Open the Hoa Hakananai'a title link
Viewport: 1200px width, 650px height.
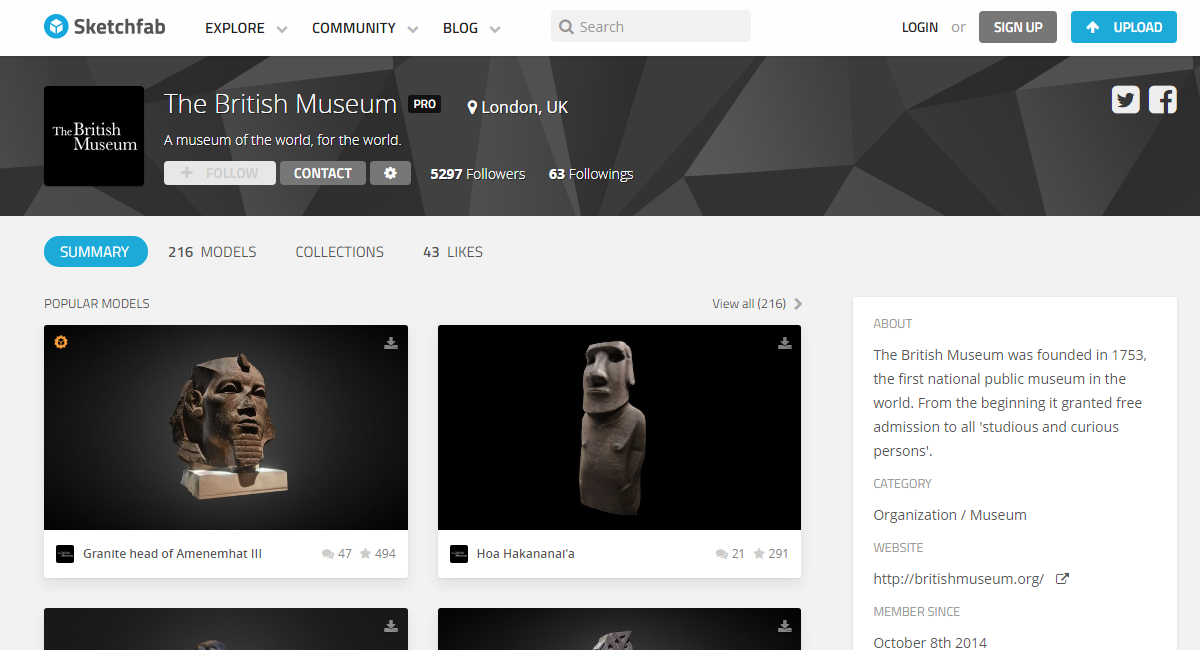click(526, 554)
